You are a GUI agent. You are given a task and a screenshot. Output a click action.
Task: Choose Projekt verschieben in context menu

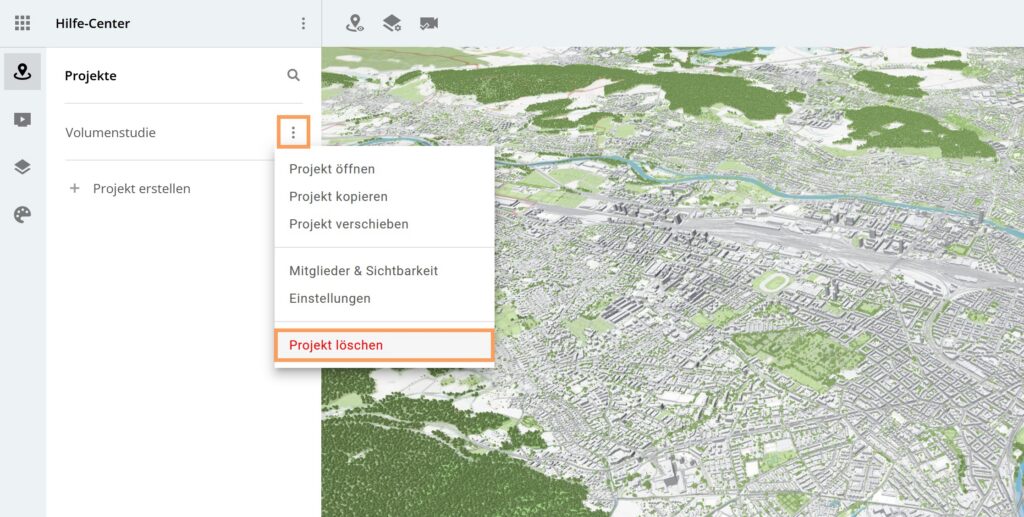pyautogui.click(x=348, y=224)
